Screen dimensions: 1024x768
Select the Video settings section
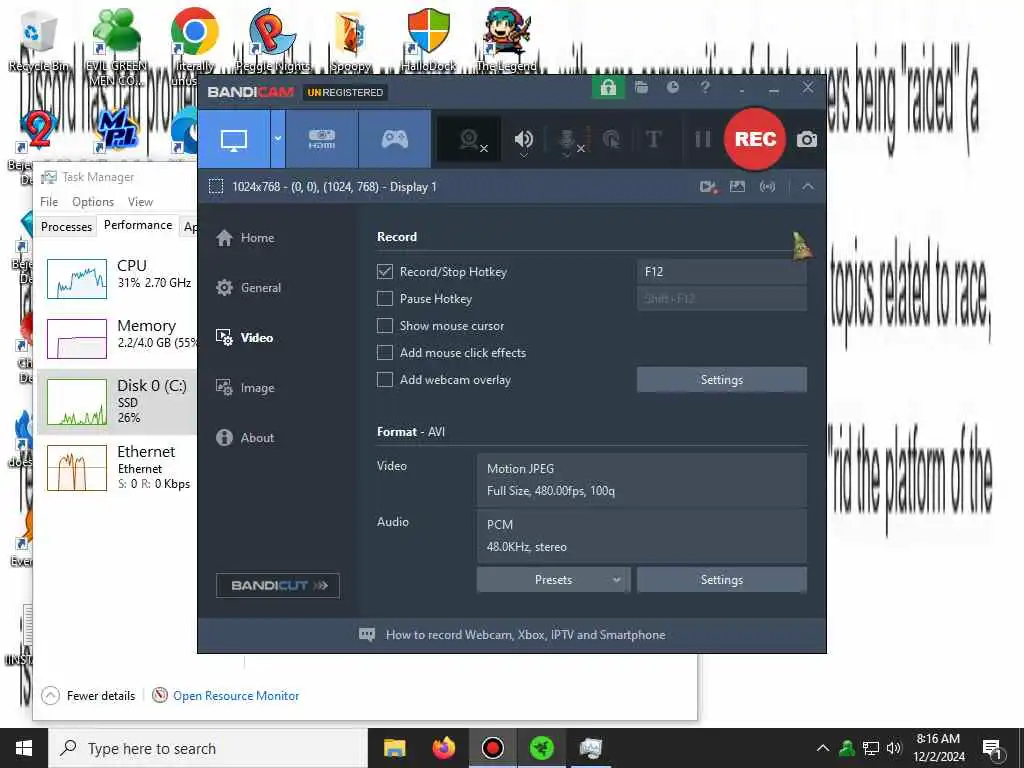click(x=244, y=338)
